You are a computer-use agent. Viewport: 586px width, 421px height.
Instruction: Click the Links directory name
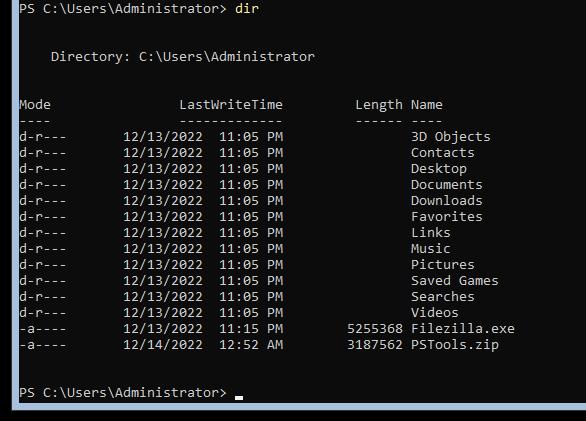coord(431,233)
